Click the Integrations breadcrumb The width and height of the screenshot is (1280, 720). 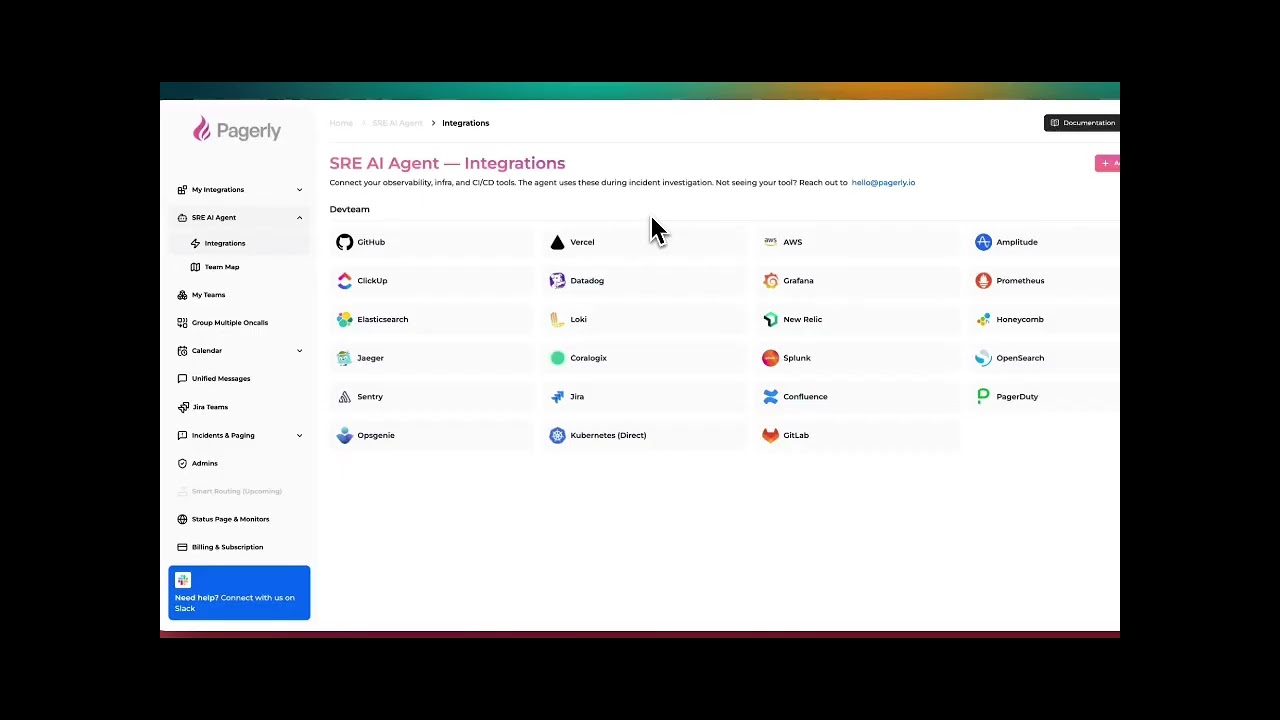point(466,123)
